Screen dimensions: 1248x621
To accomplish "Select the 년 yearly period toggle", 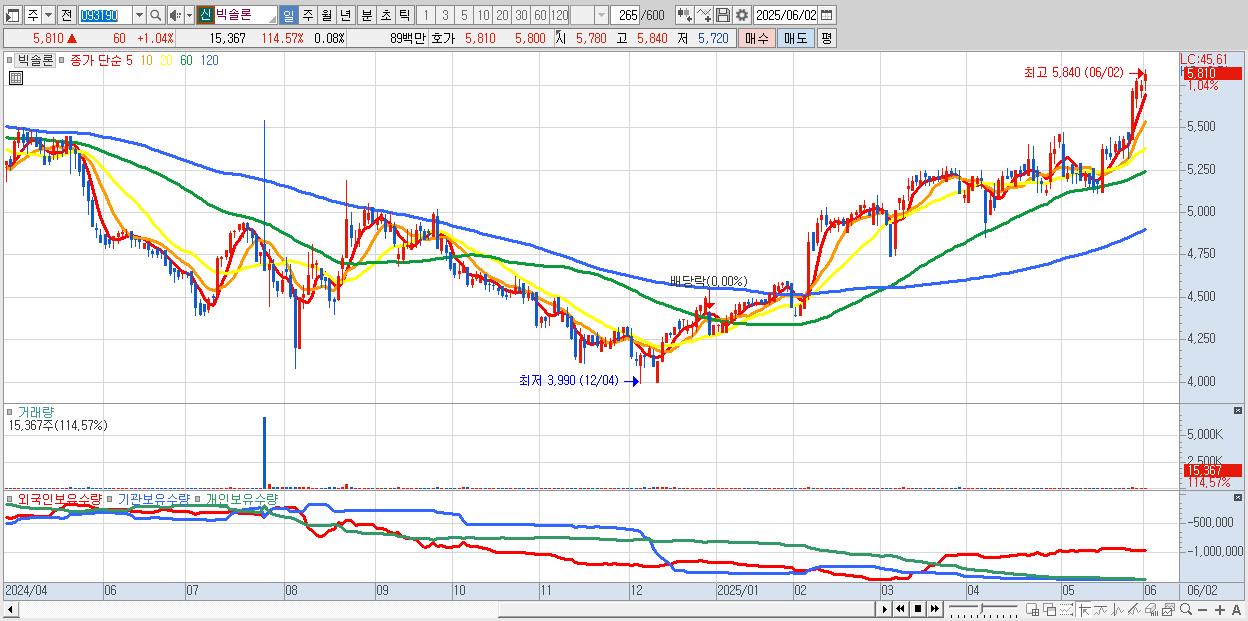I will [345, 15].
